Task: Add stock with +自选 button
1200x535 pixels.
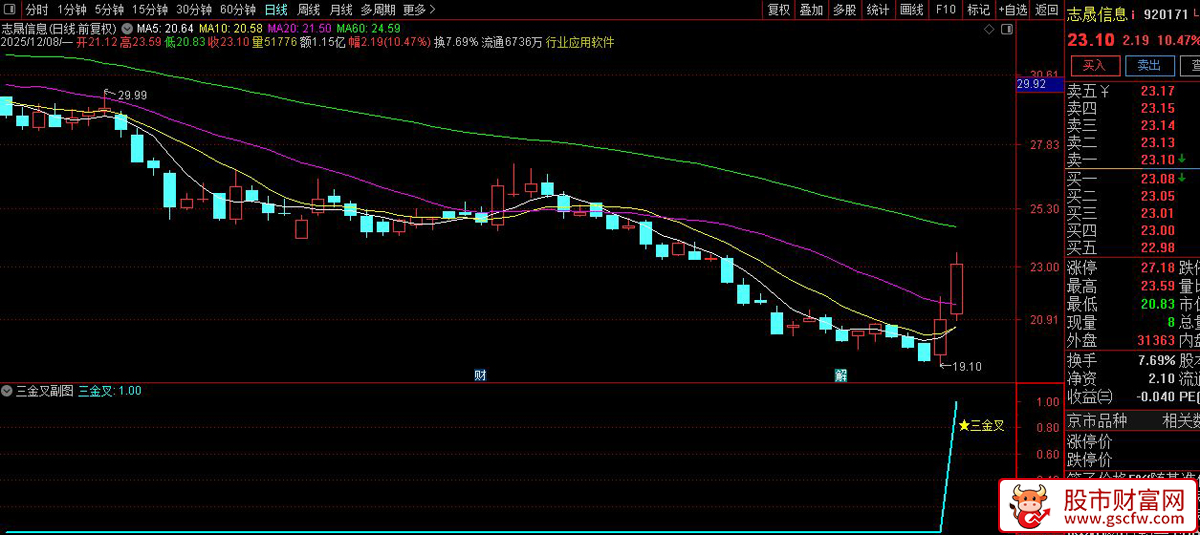Action: (1012, 10)
